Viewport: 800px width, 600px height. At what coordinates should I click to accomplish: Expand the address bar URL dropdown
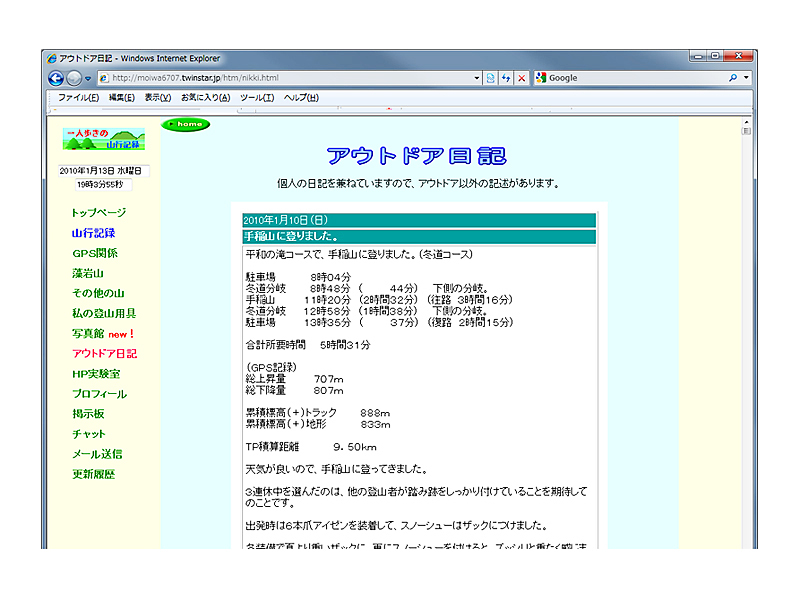click(x=476, y=78)
